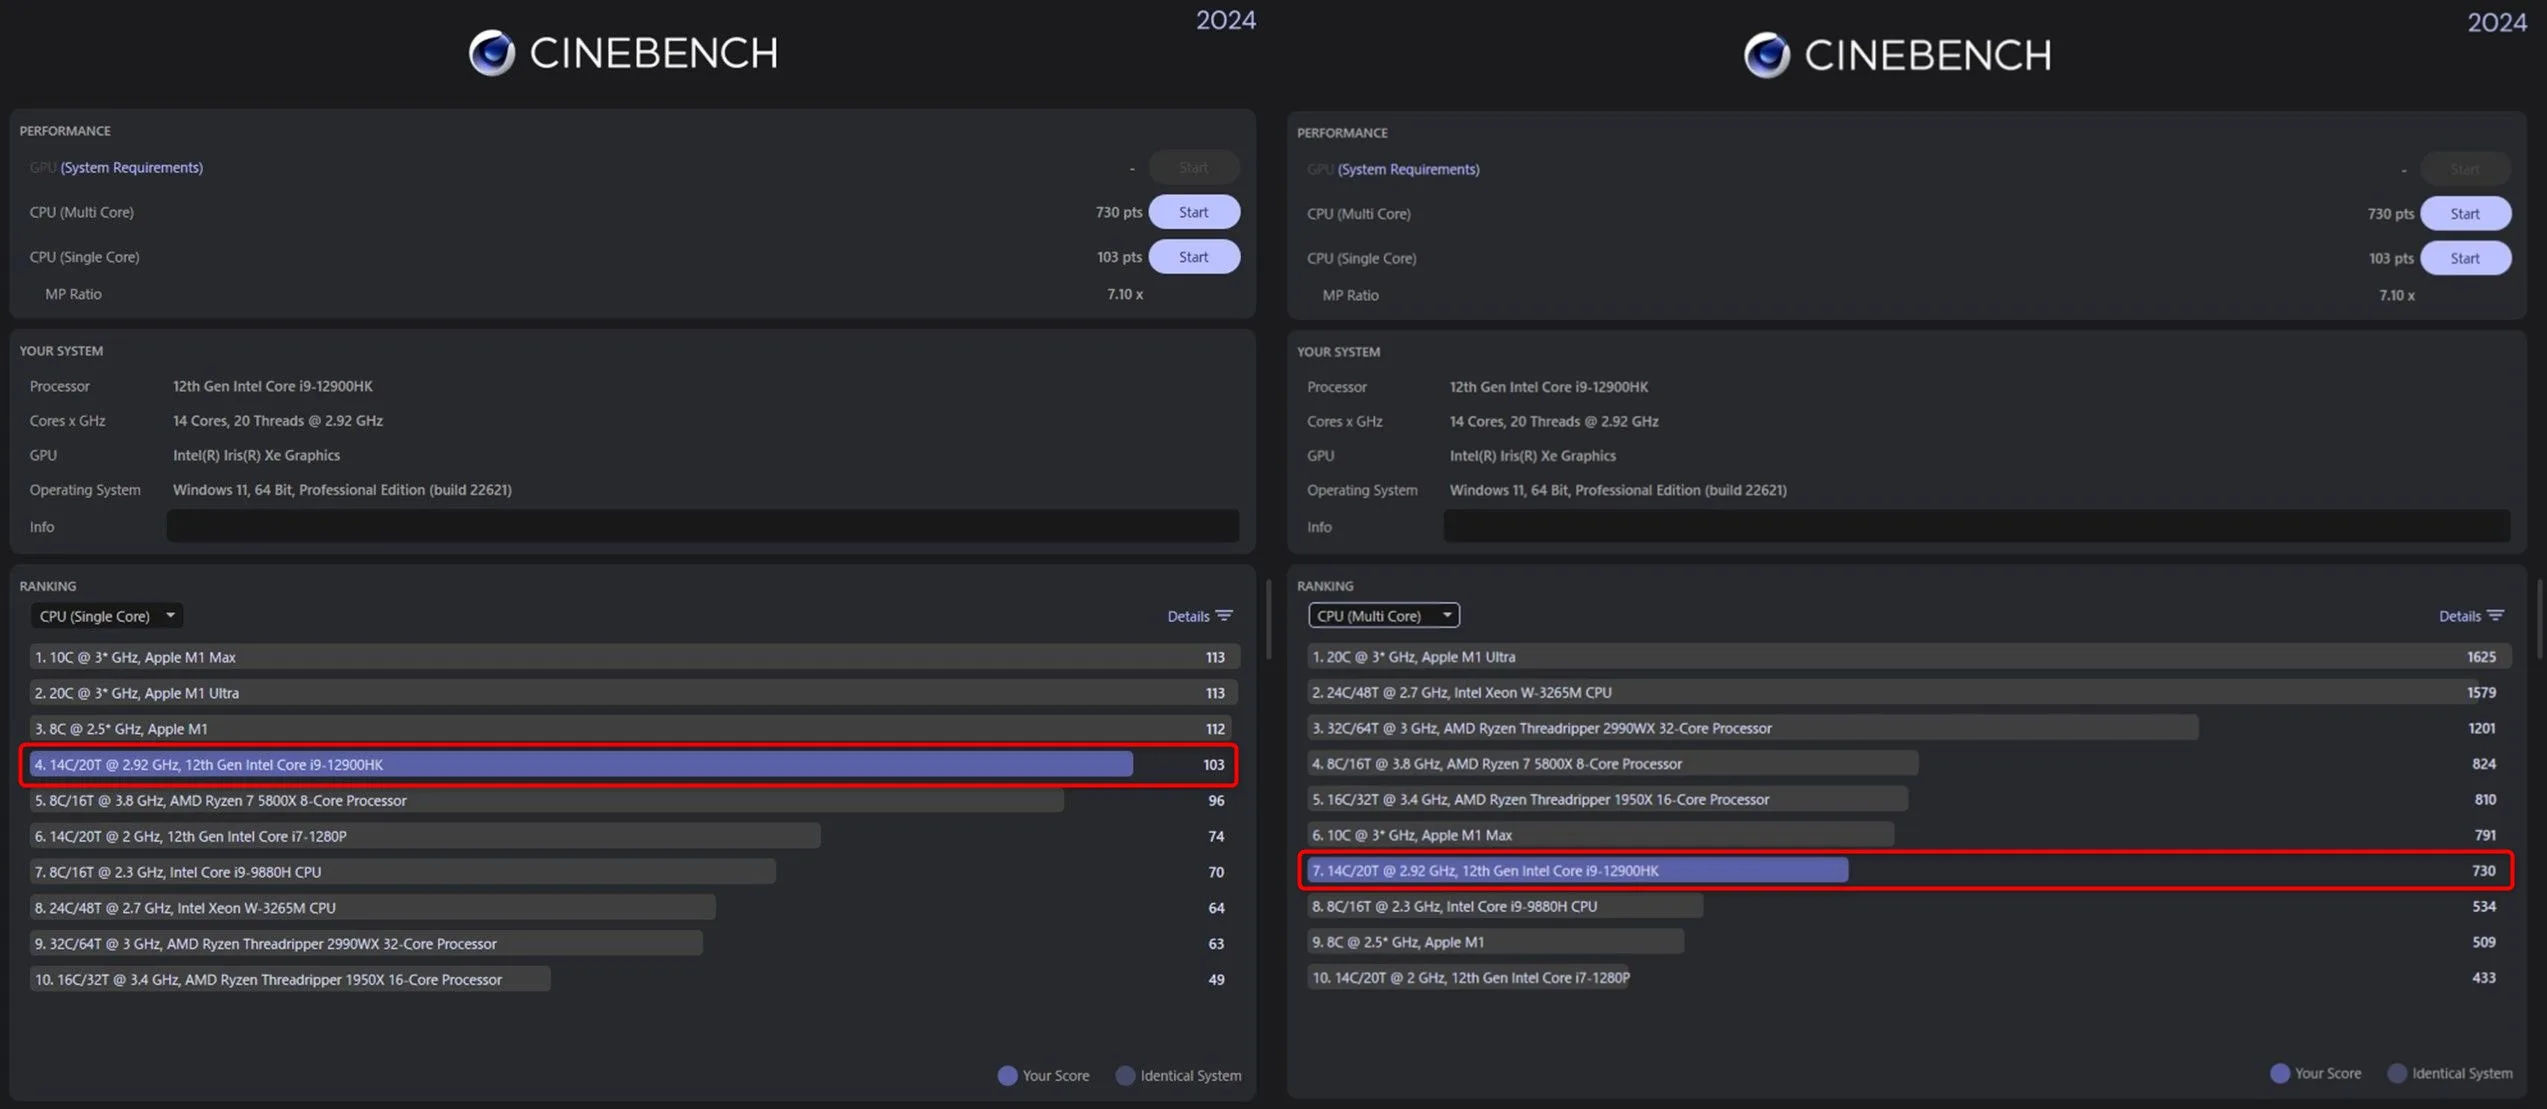Viewport: 2547px width, 1109px height.
Task: Select '7. 14C/20T @ 2.92 GHz' i9-12900HK multi-core row
Action: [x=1906, y=871]
